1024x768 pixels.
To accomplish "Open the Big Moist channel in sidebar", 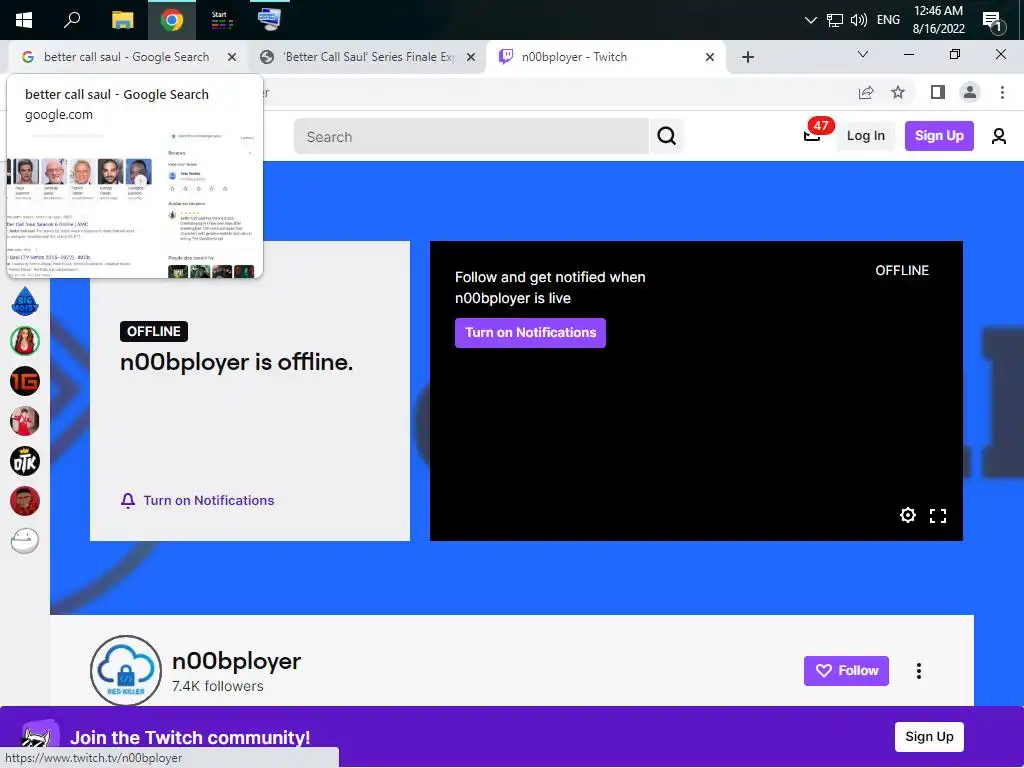I will (x=25, y=301).
